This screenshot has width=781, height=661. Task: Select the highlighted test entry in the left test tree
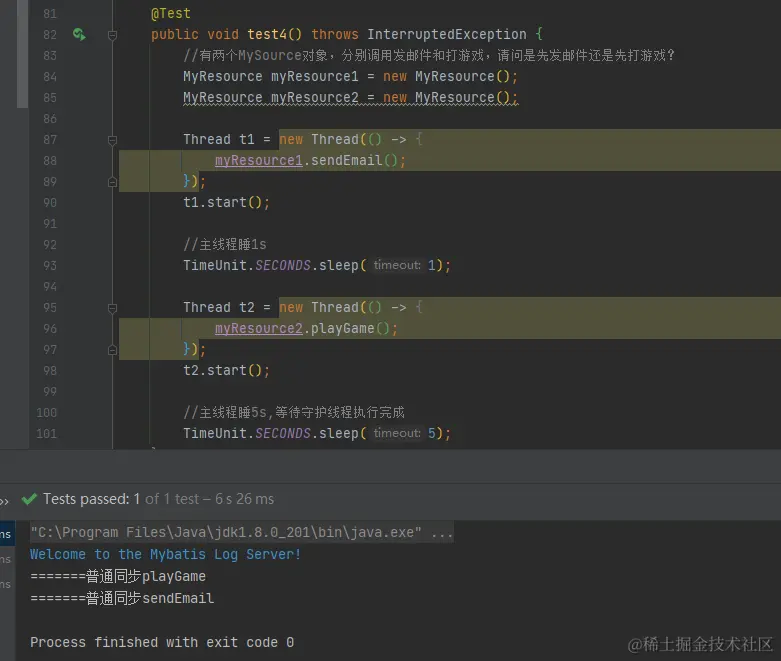click(7, 534)
